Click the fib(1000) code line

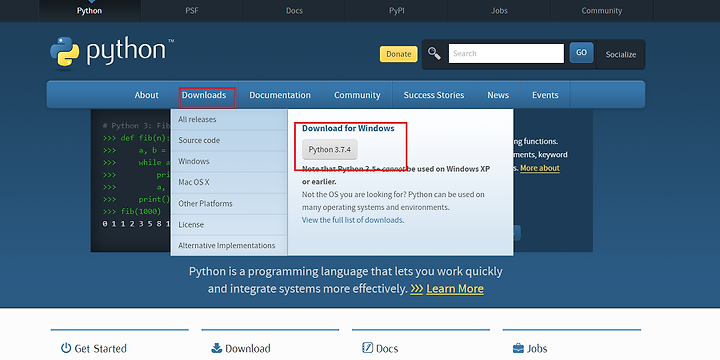132,211
